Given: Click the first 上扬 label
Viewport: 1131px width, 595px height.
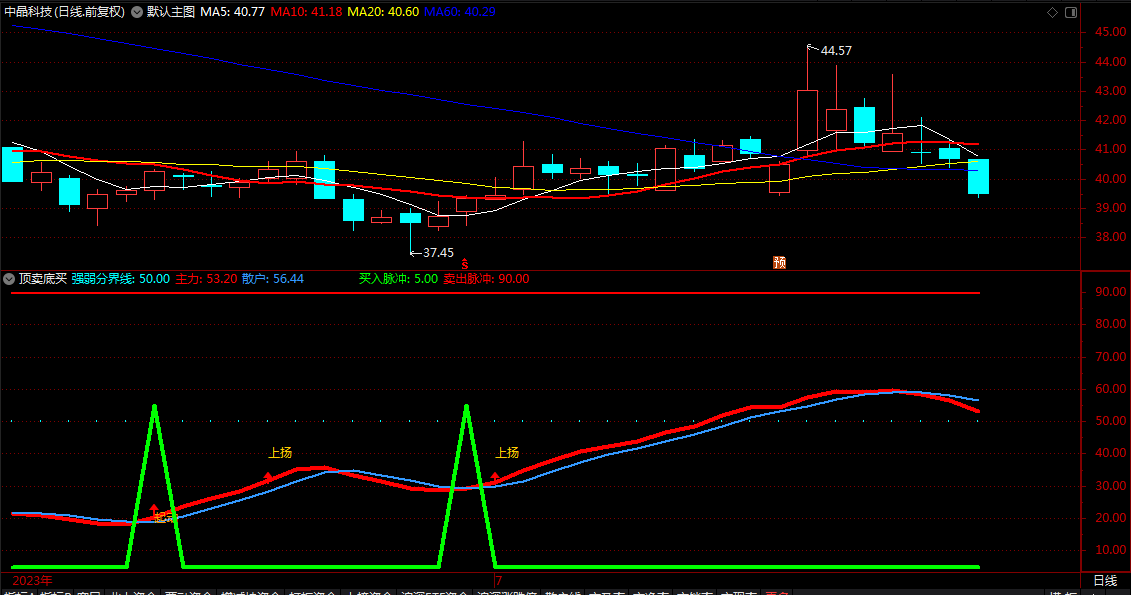Looking at the screenshot, I should (280, 453).
